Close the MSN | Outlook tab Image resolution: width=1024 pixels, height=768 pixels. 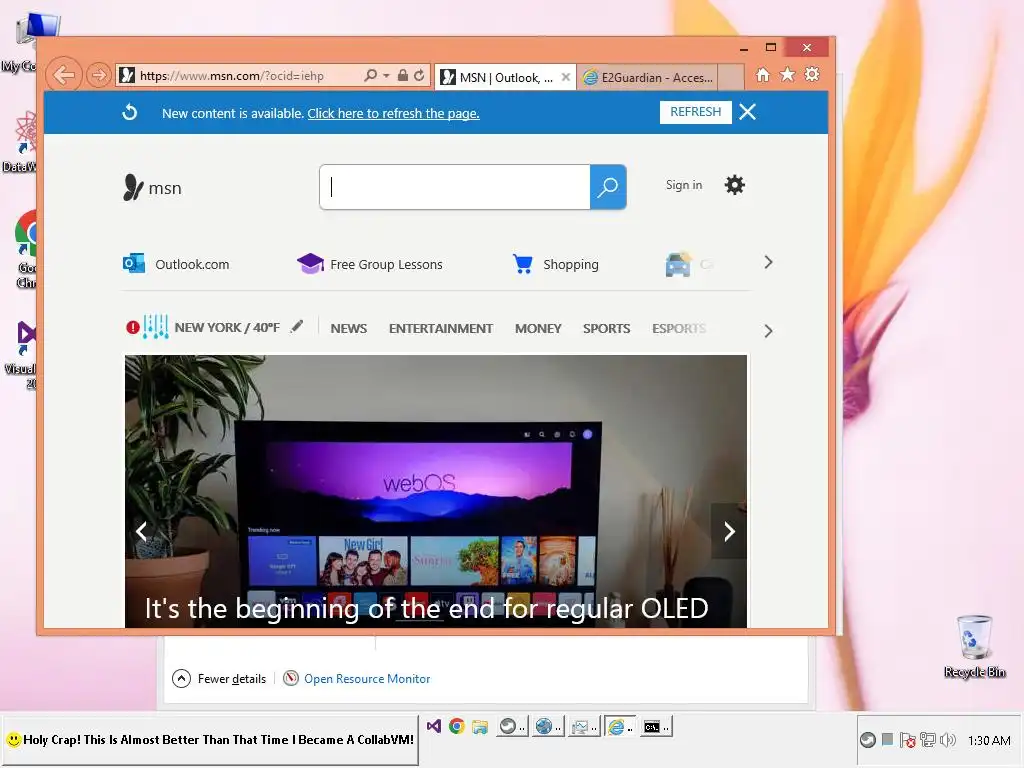[x=566, y=77]
